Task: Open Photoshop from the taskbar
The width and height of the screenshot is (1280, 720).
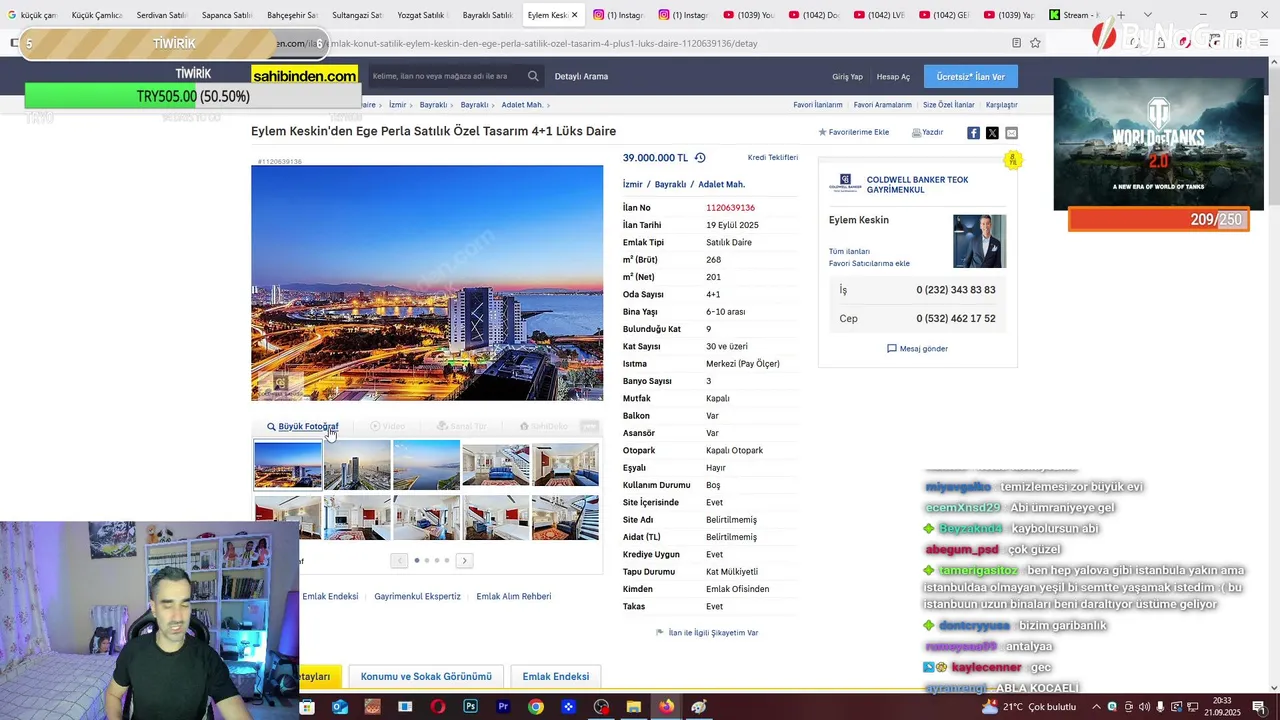Action: [470, 707]
